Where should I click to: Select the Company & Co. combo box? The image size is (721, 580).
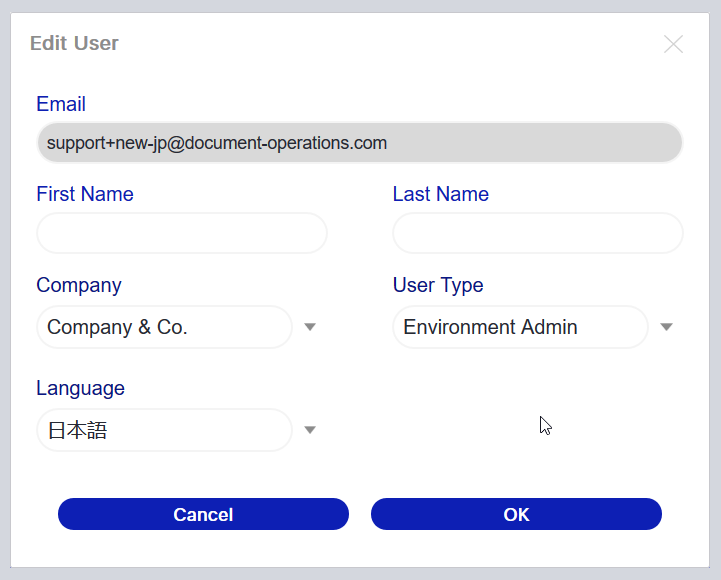(164, 327)
